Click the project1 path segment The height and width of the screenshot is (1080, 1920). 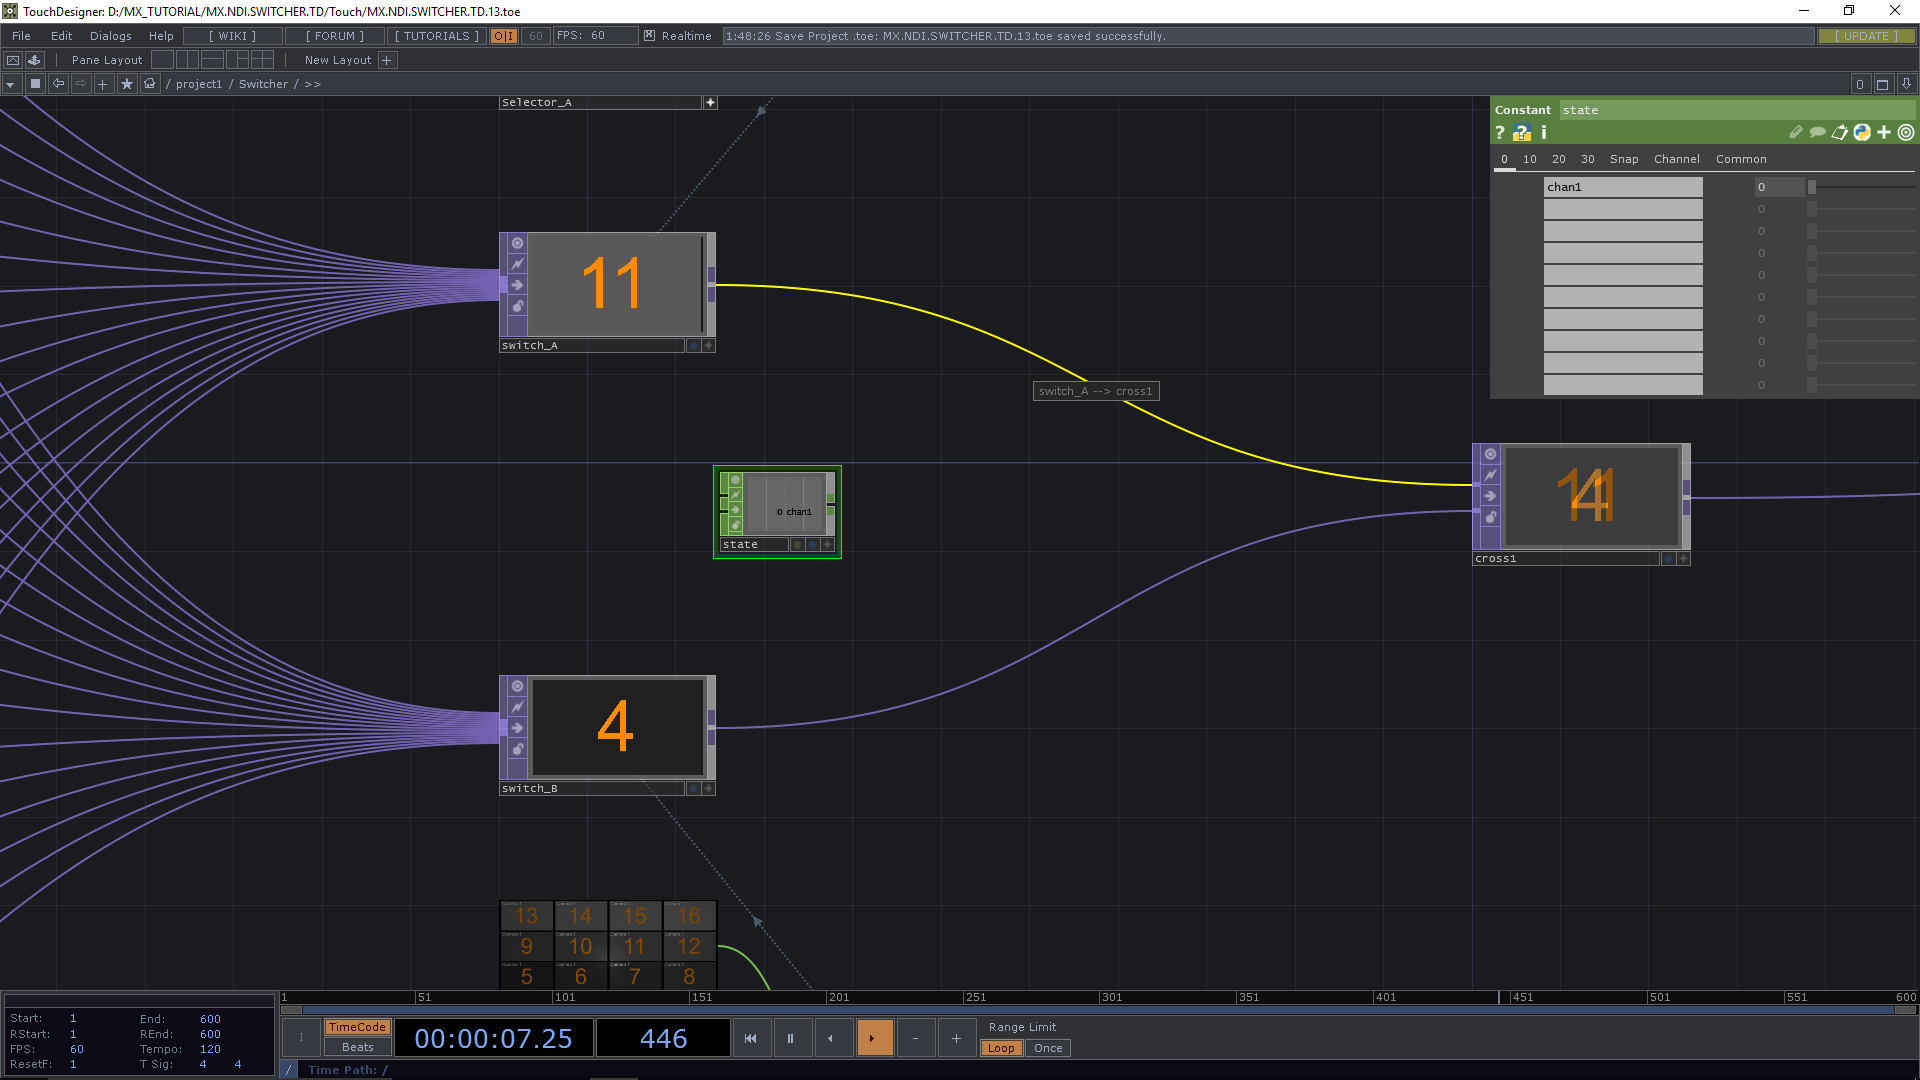199,84
